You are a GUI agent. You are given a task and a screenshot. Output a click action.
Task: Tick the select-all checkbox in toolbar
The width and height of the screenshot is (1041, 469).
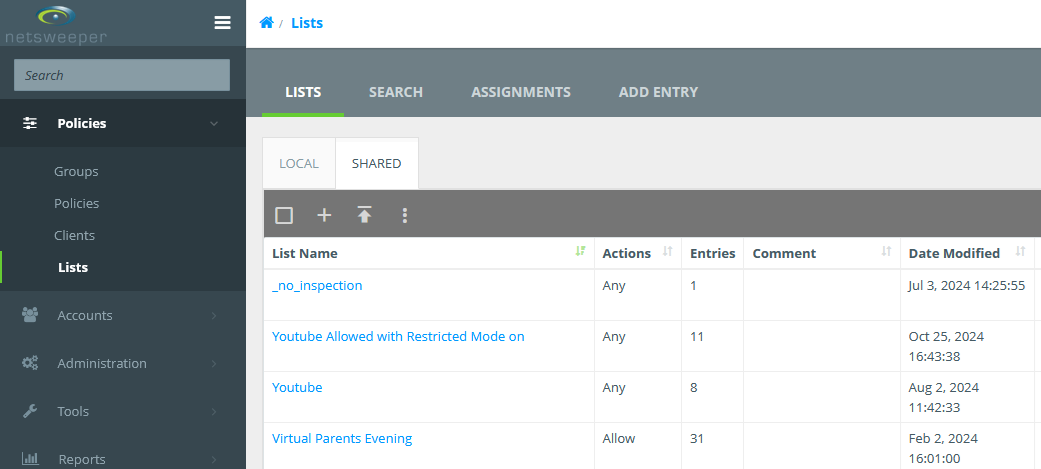coord(284,215)
